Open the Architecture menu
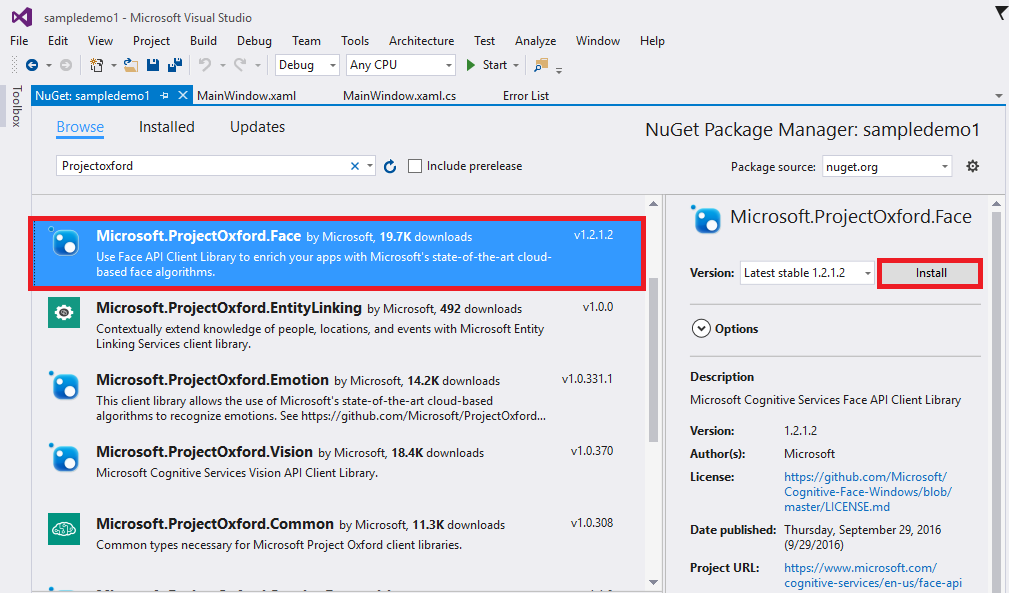Screen dimensions: 1009x593 (421, 41)
